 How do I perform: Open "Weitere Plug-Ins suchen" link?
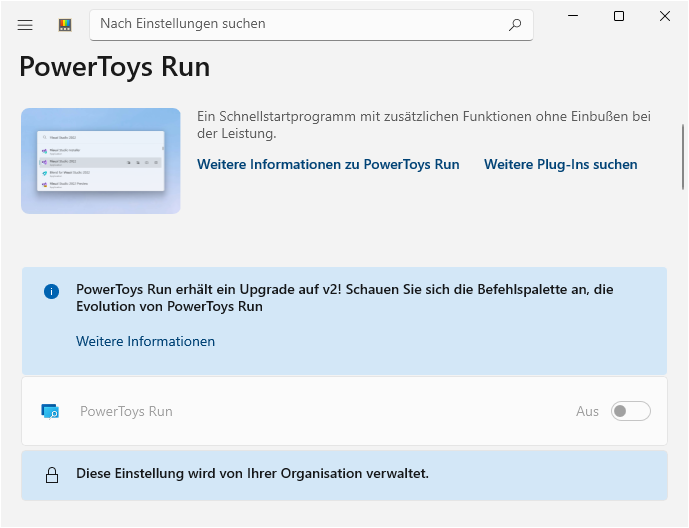tap(560, 164)
